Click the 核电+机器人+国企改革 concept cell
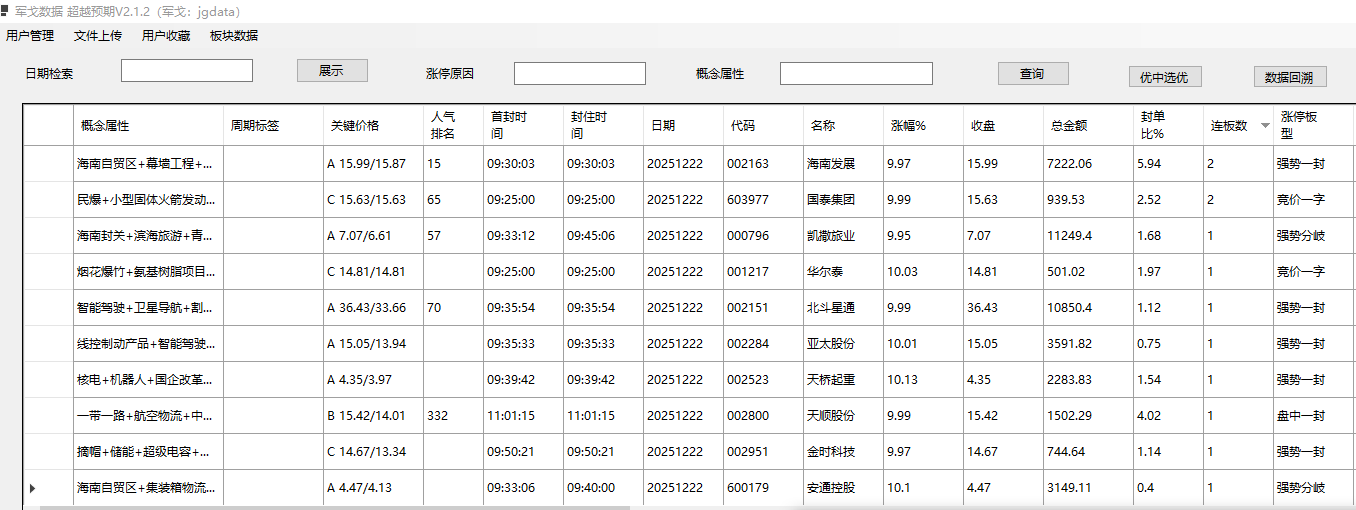Viewport: 1356px width, 510px height. tap(149, 380)
